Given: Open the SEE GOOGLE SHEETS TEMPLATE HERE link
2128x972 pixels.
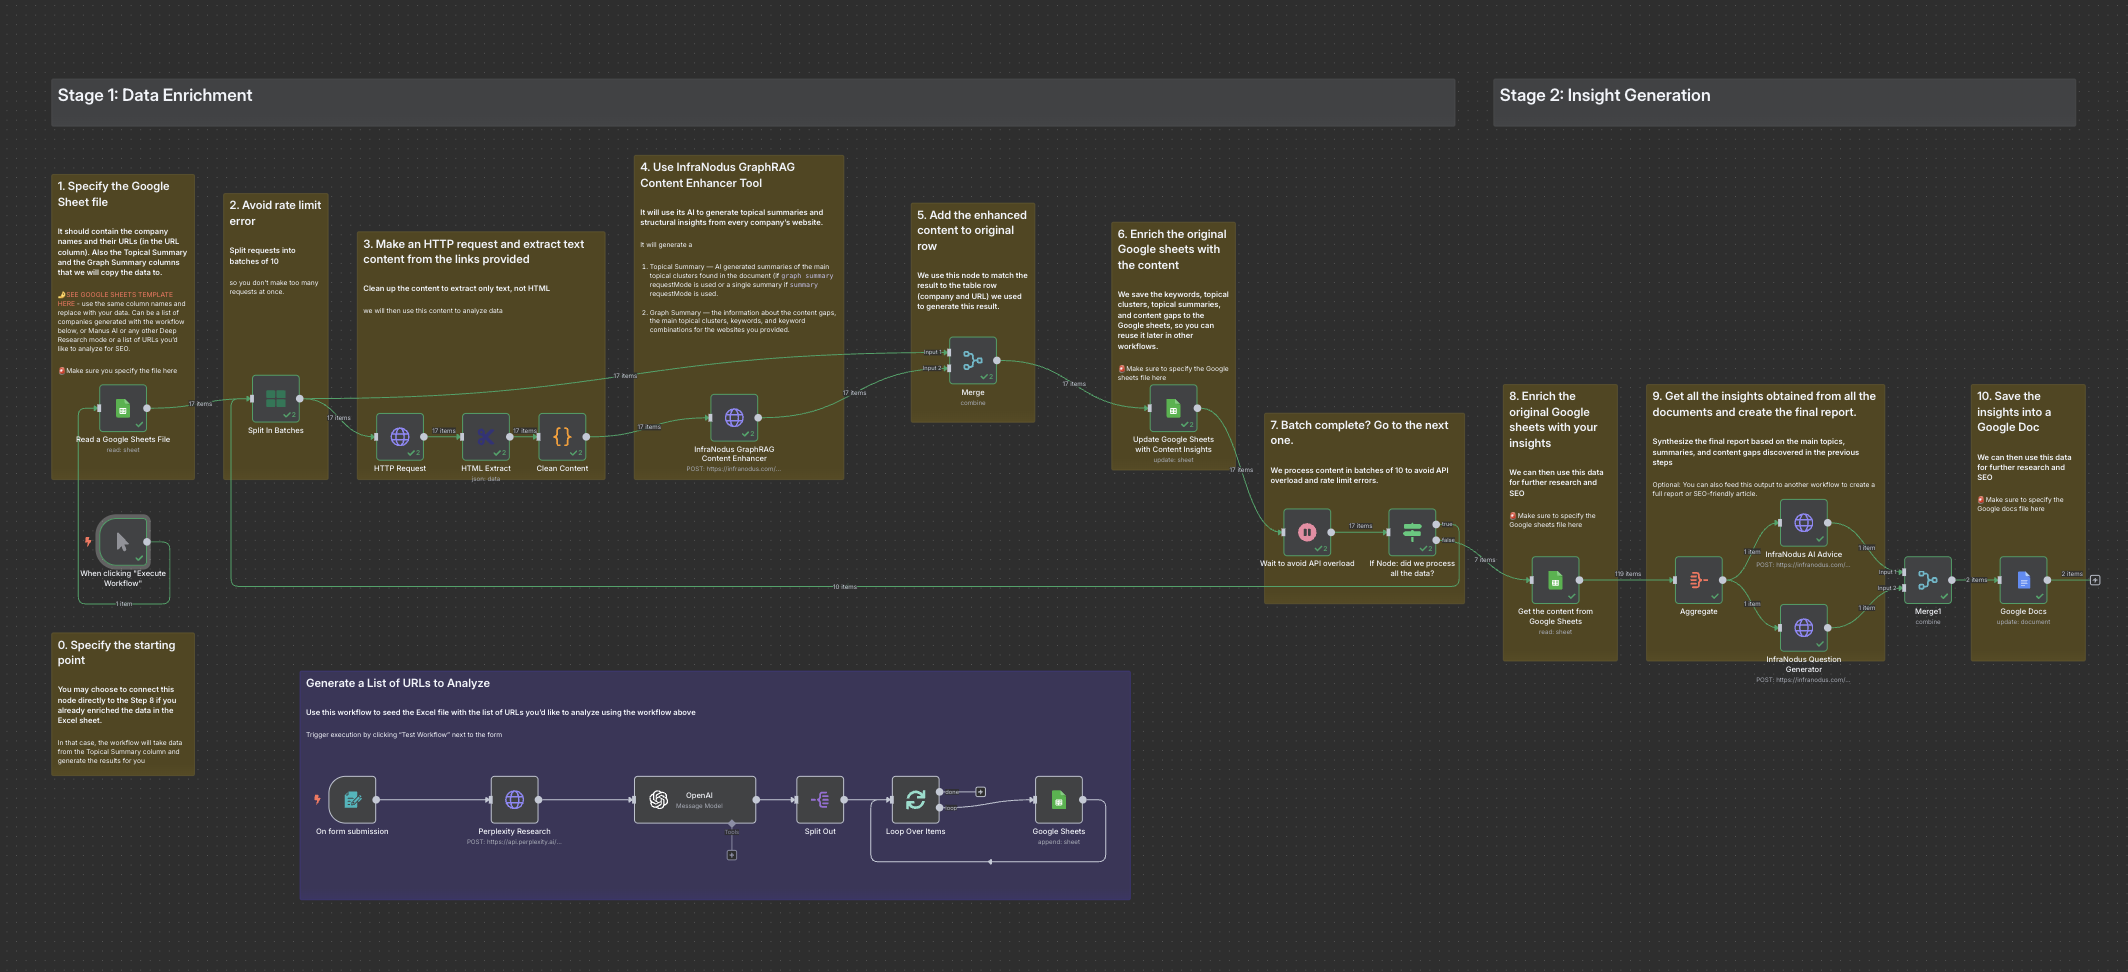Looking at the screenshot, I should tap(117, 299).
